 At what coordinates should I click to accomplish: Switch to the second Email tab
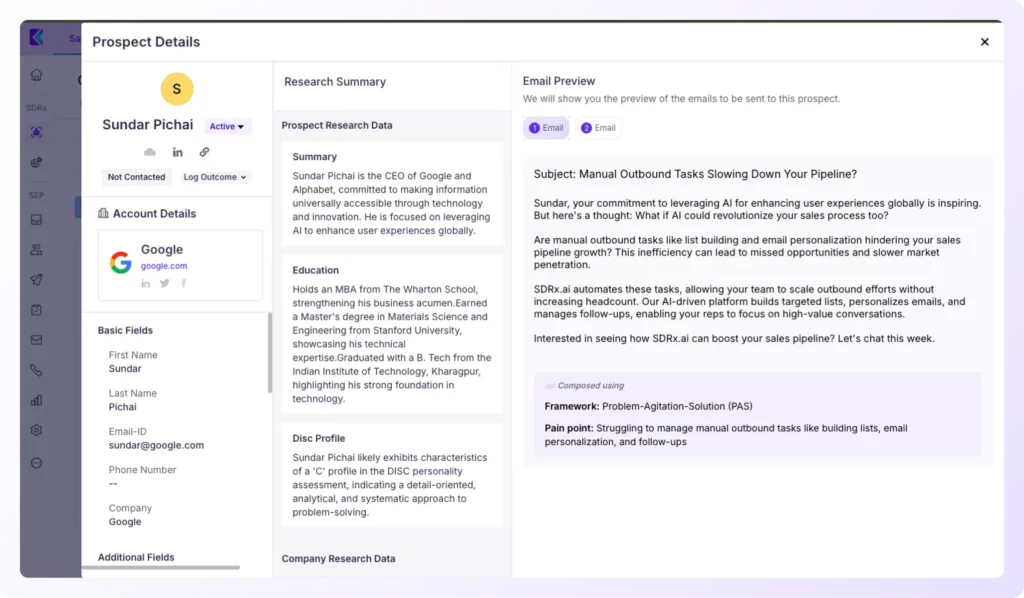598,128
